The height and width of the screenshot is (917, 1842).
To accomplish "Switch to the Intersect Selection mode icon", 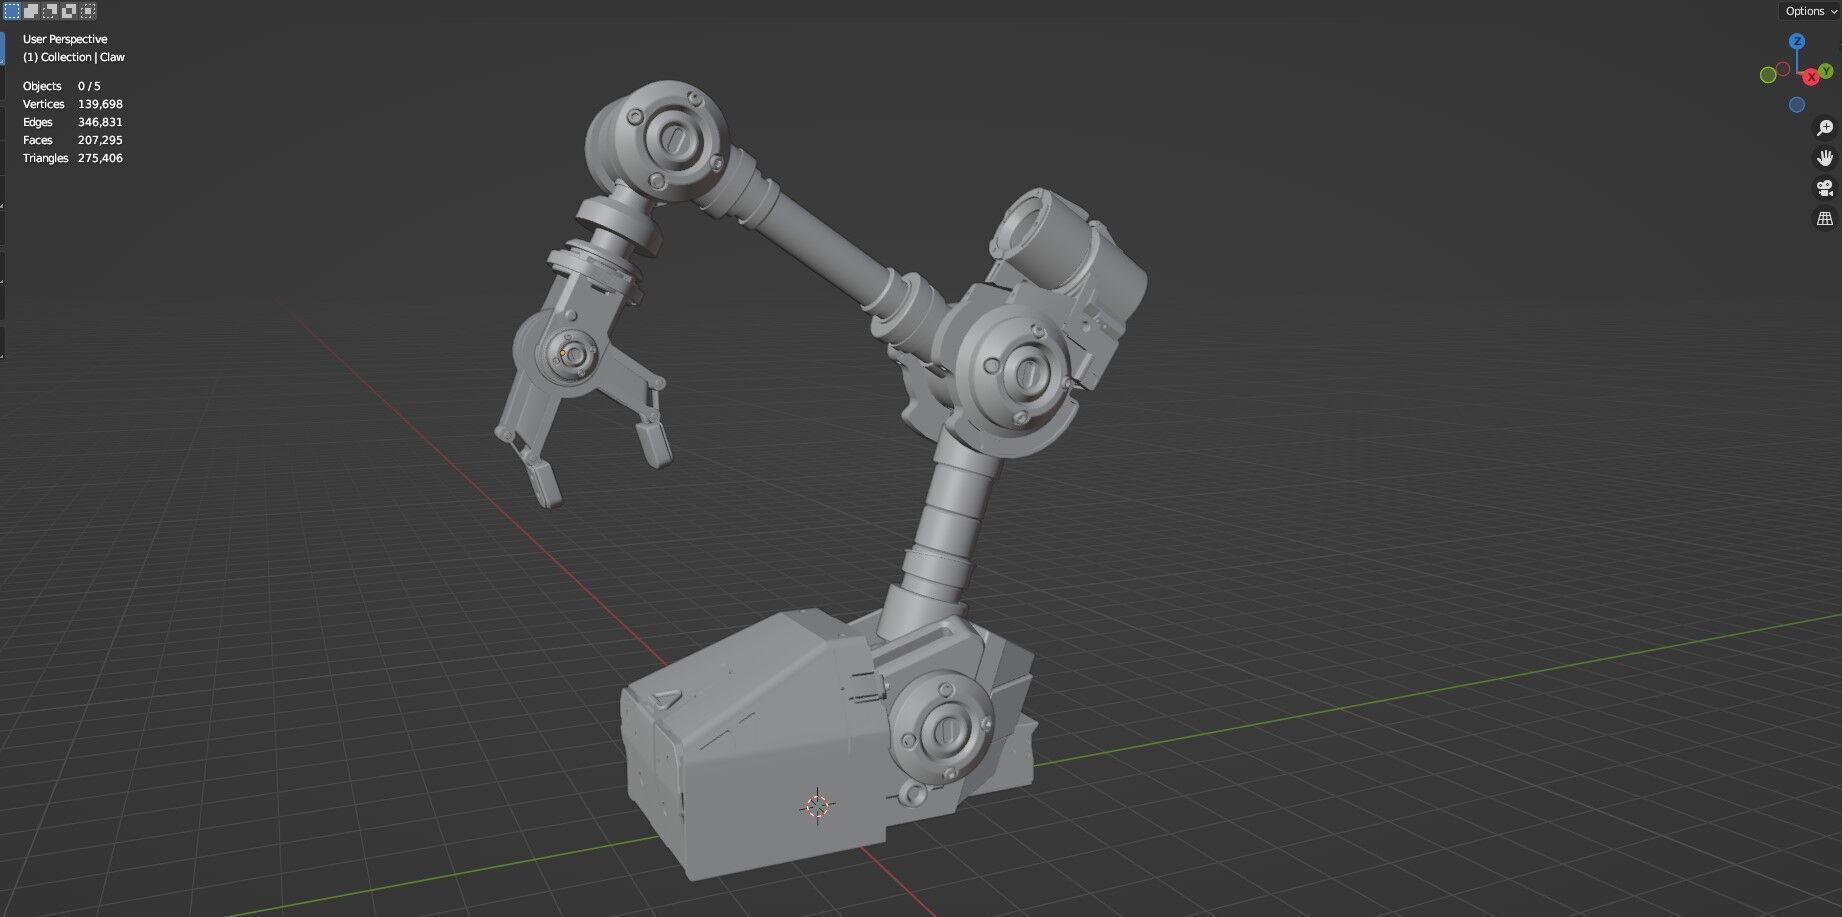I will click(88, 11).
